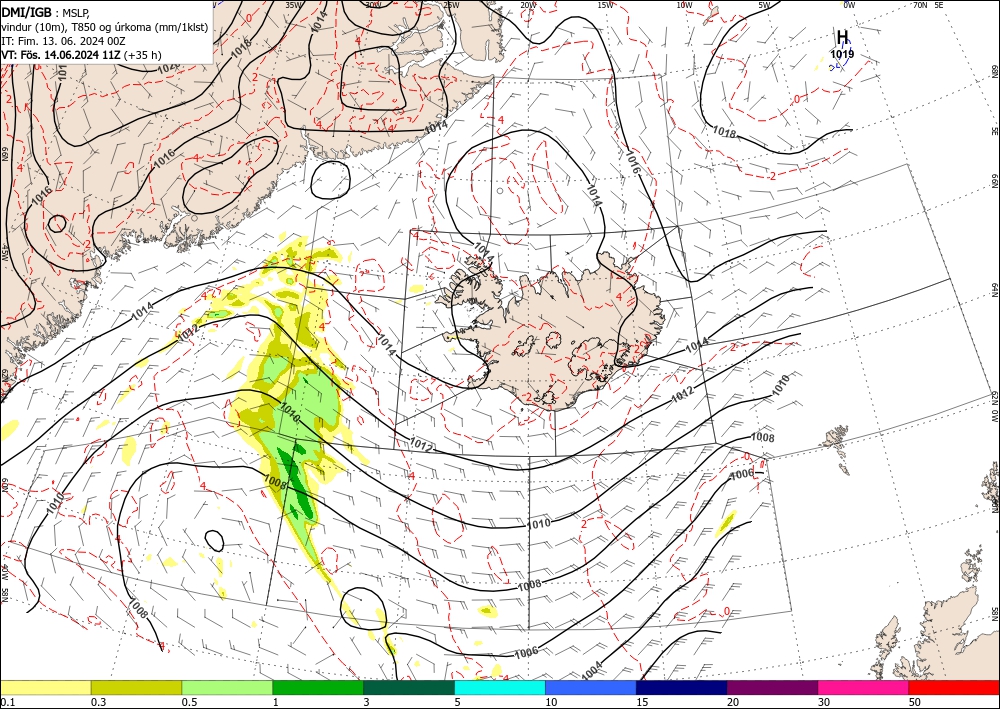1000x709 pixels.
Task: Click the '1004' isobar label
Action: 592,669
